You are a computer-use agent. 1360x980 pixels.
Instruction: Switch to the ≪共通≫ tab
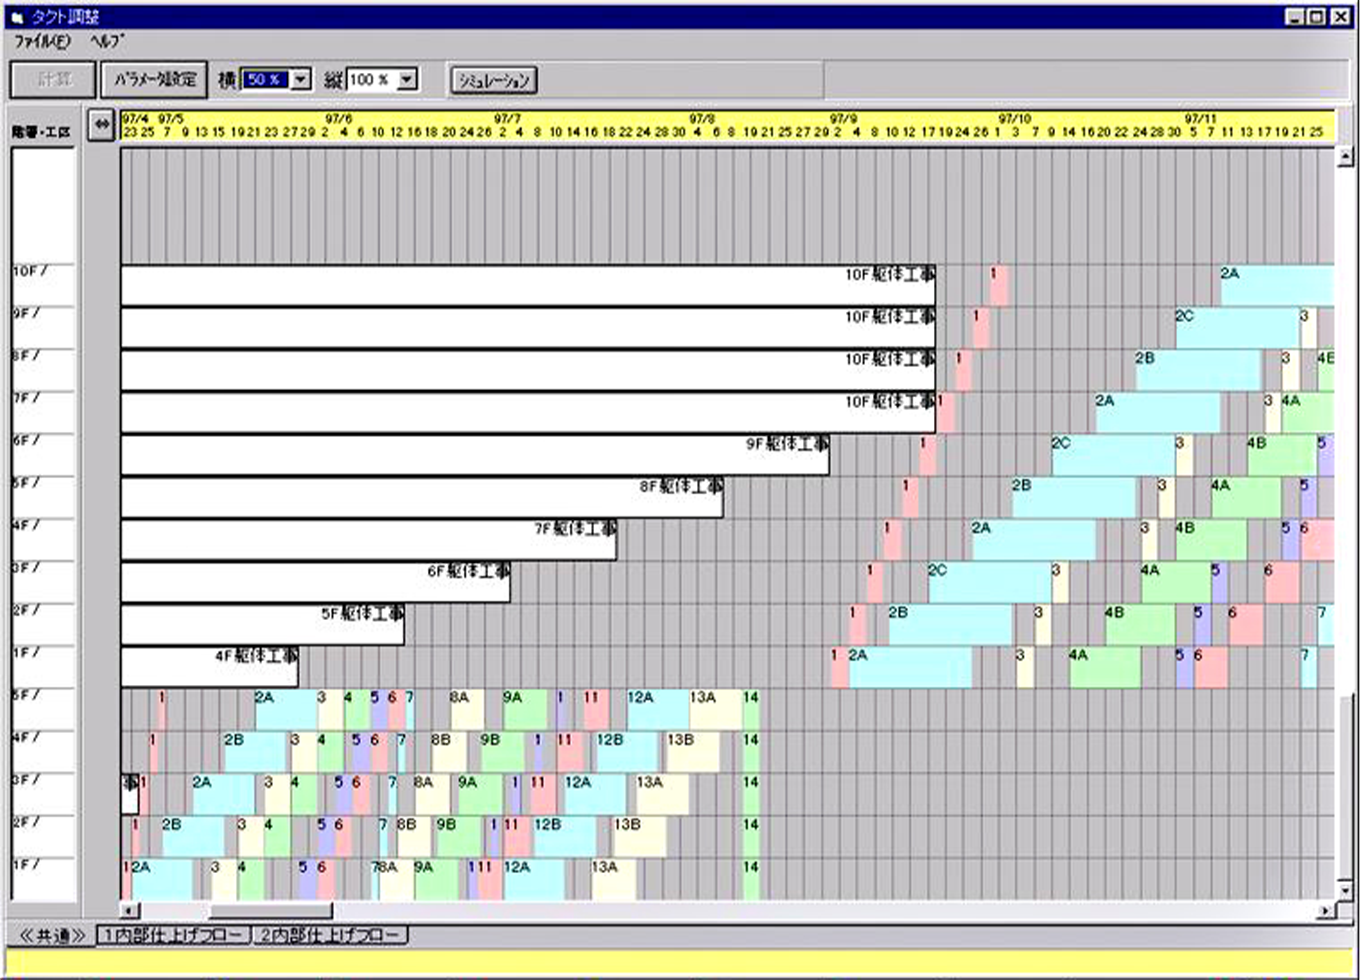click(x=52, y=935)
